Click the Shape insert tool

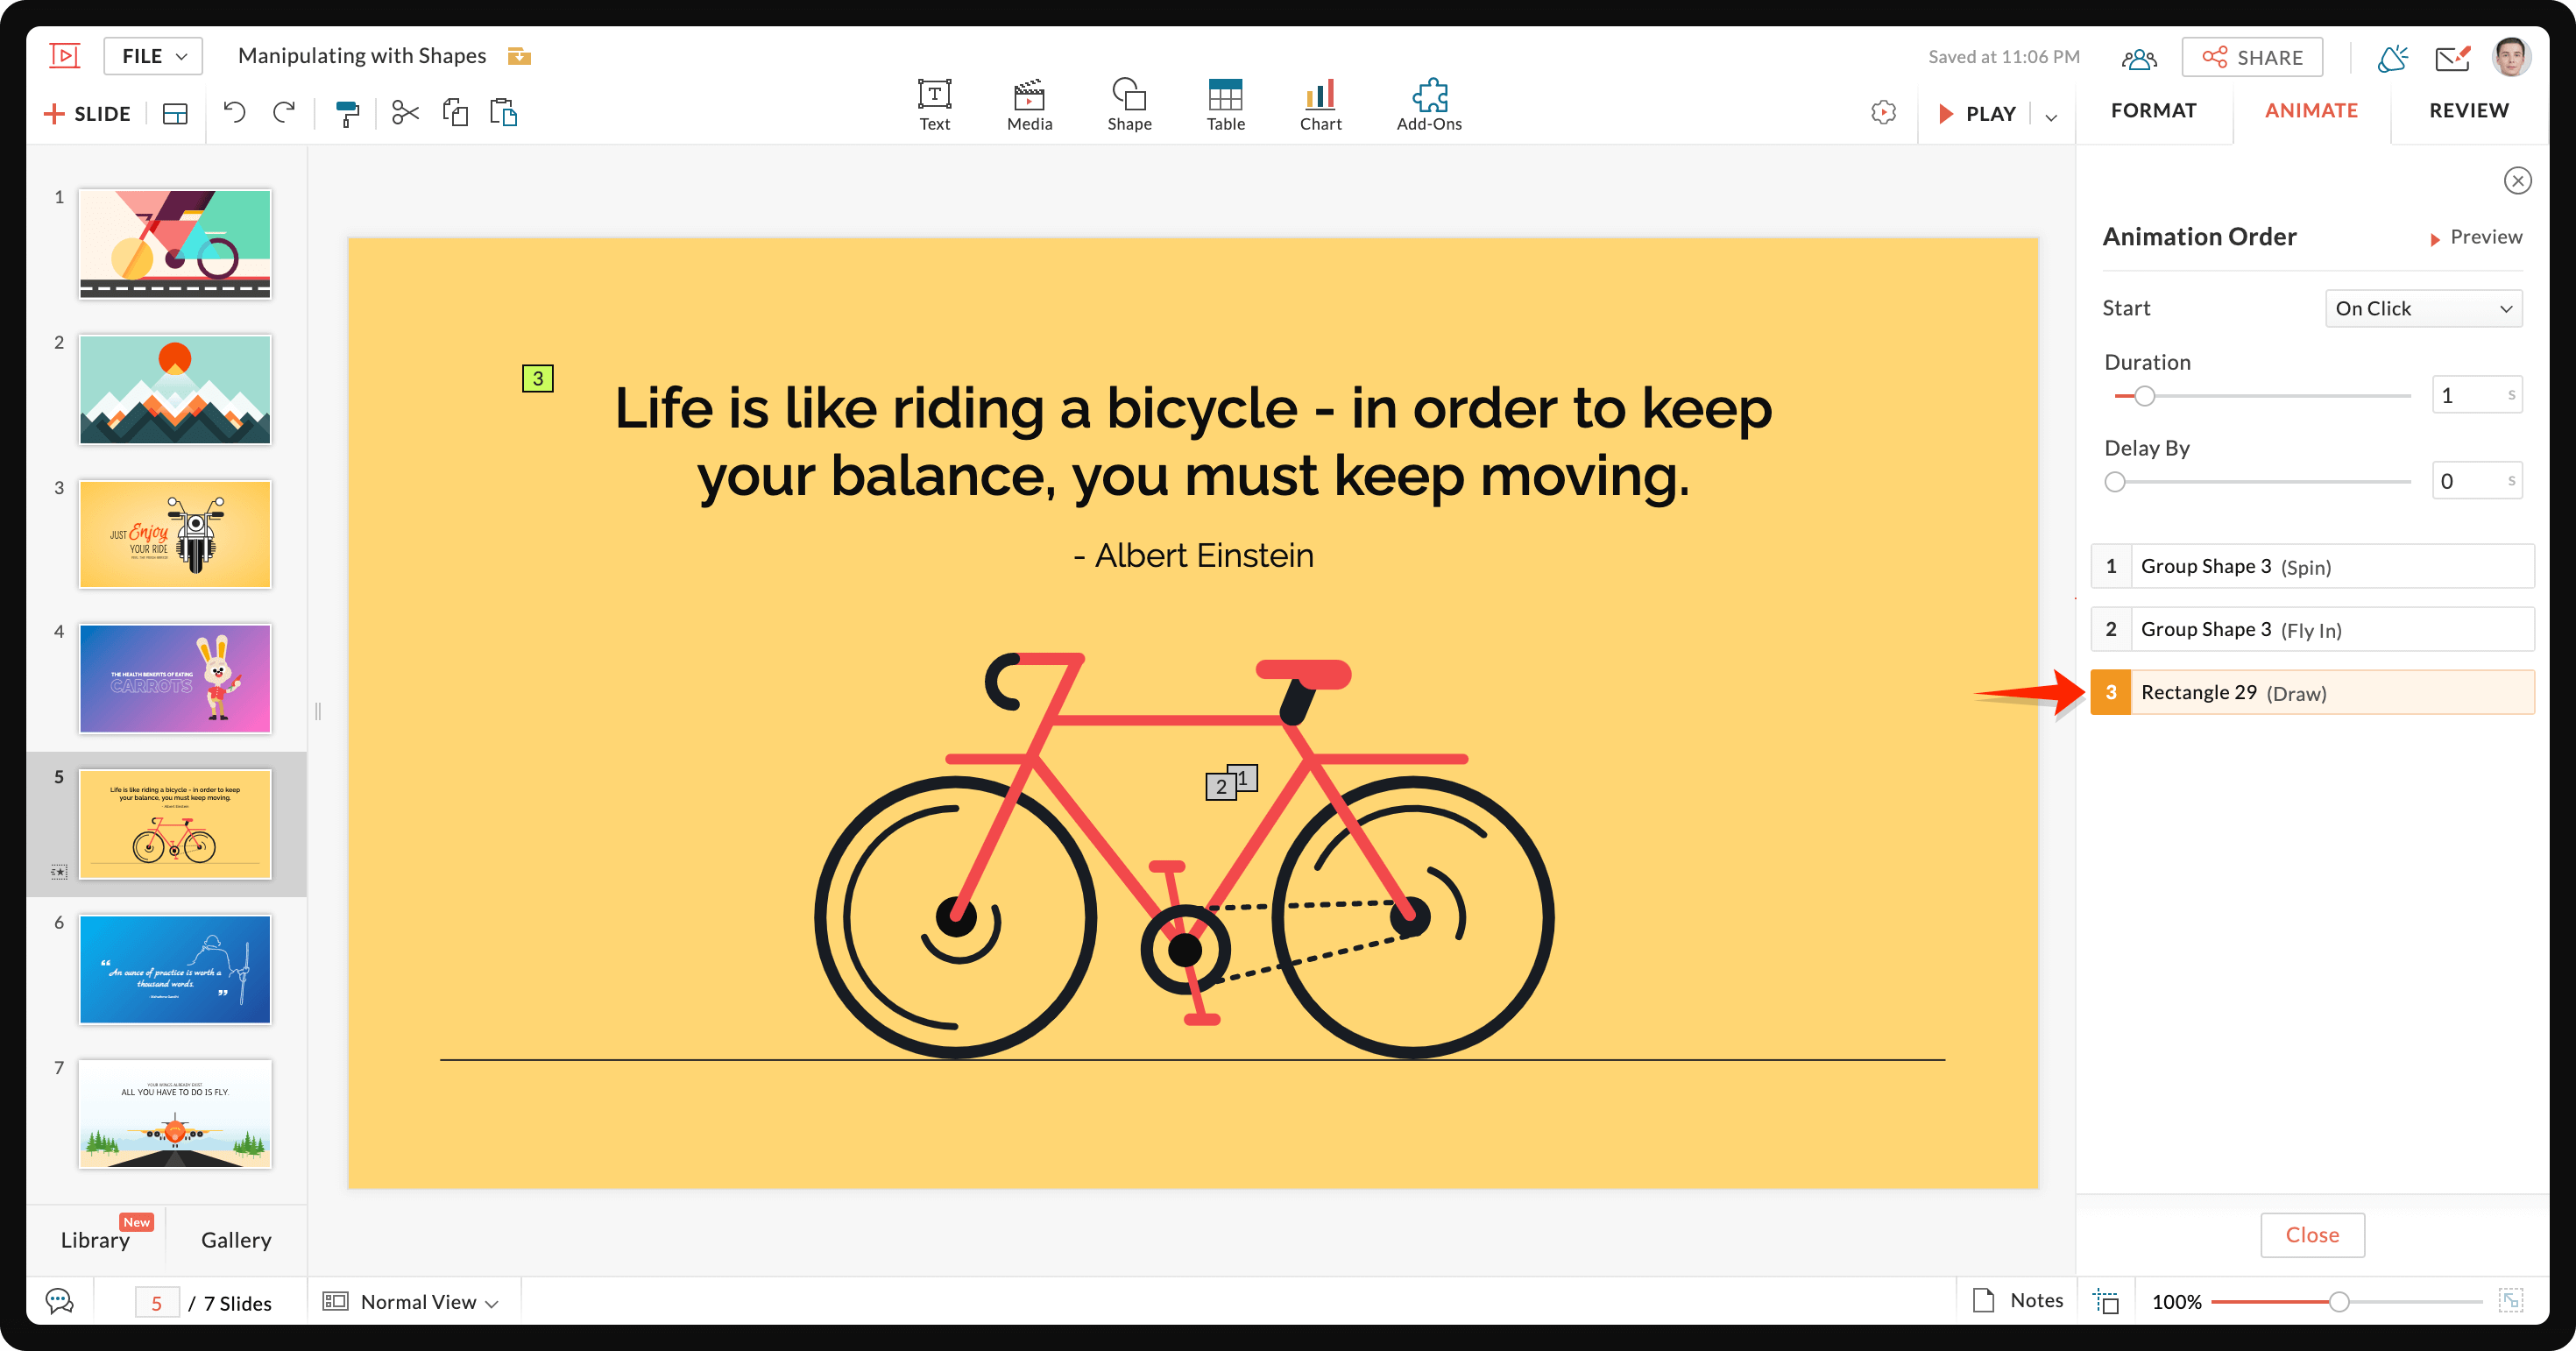1128,104
